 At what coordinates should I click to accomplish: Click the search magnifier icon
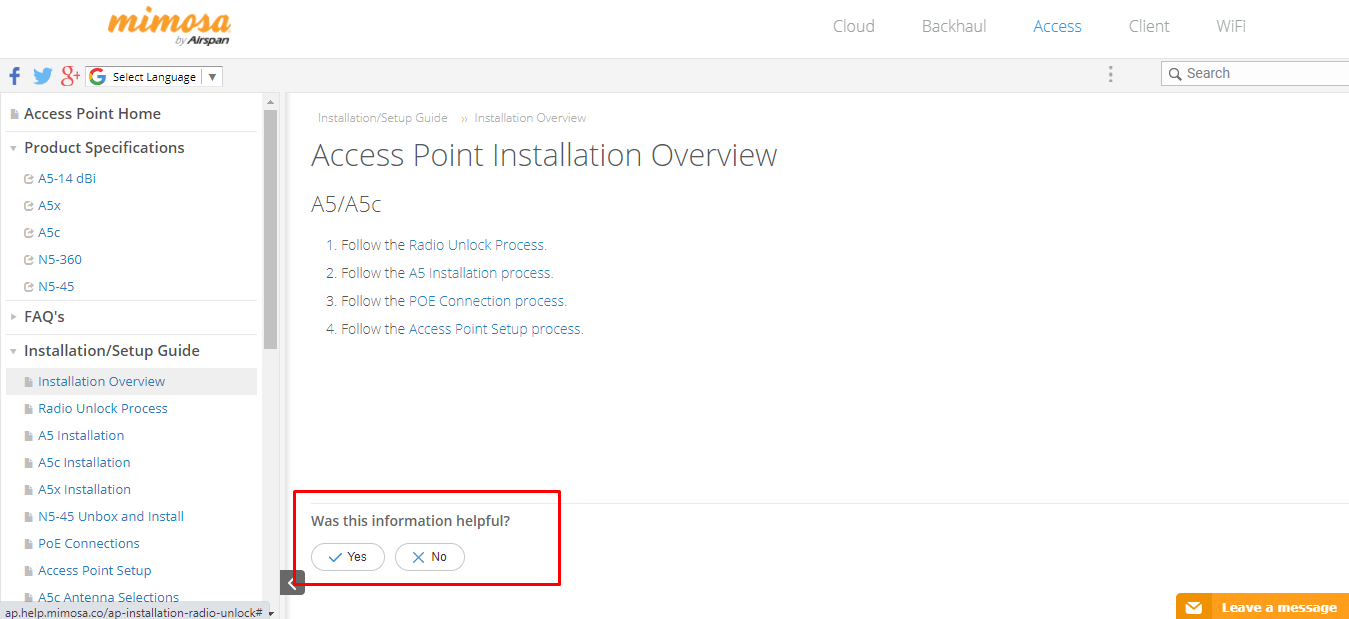(1174, 74)
